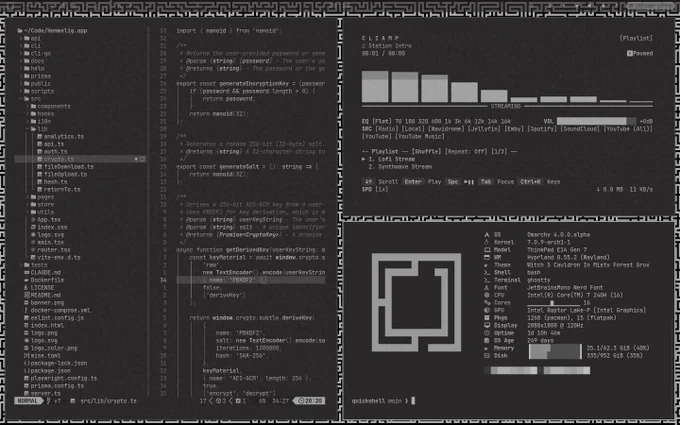The image size is (680, 425).
Task: Select the SoundCloud source
Action: [x=580, y=129]
